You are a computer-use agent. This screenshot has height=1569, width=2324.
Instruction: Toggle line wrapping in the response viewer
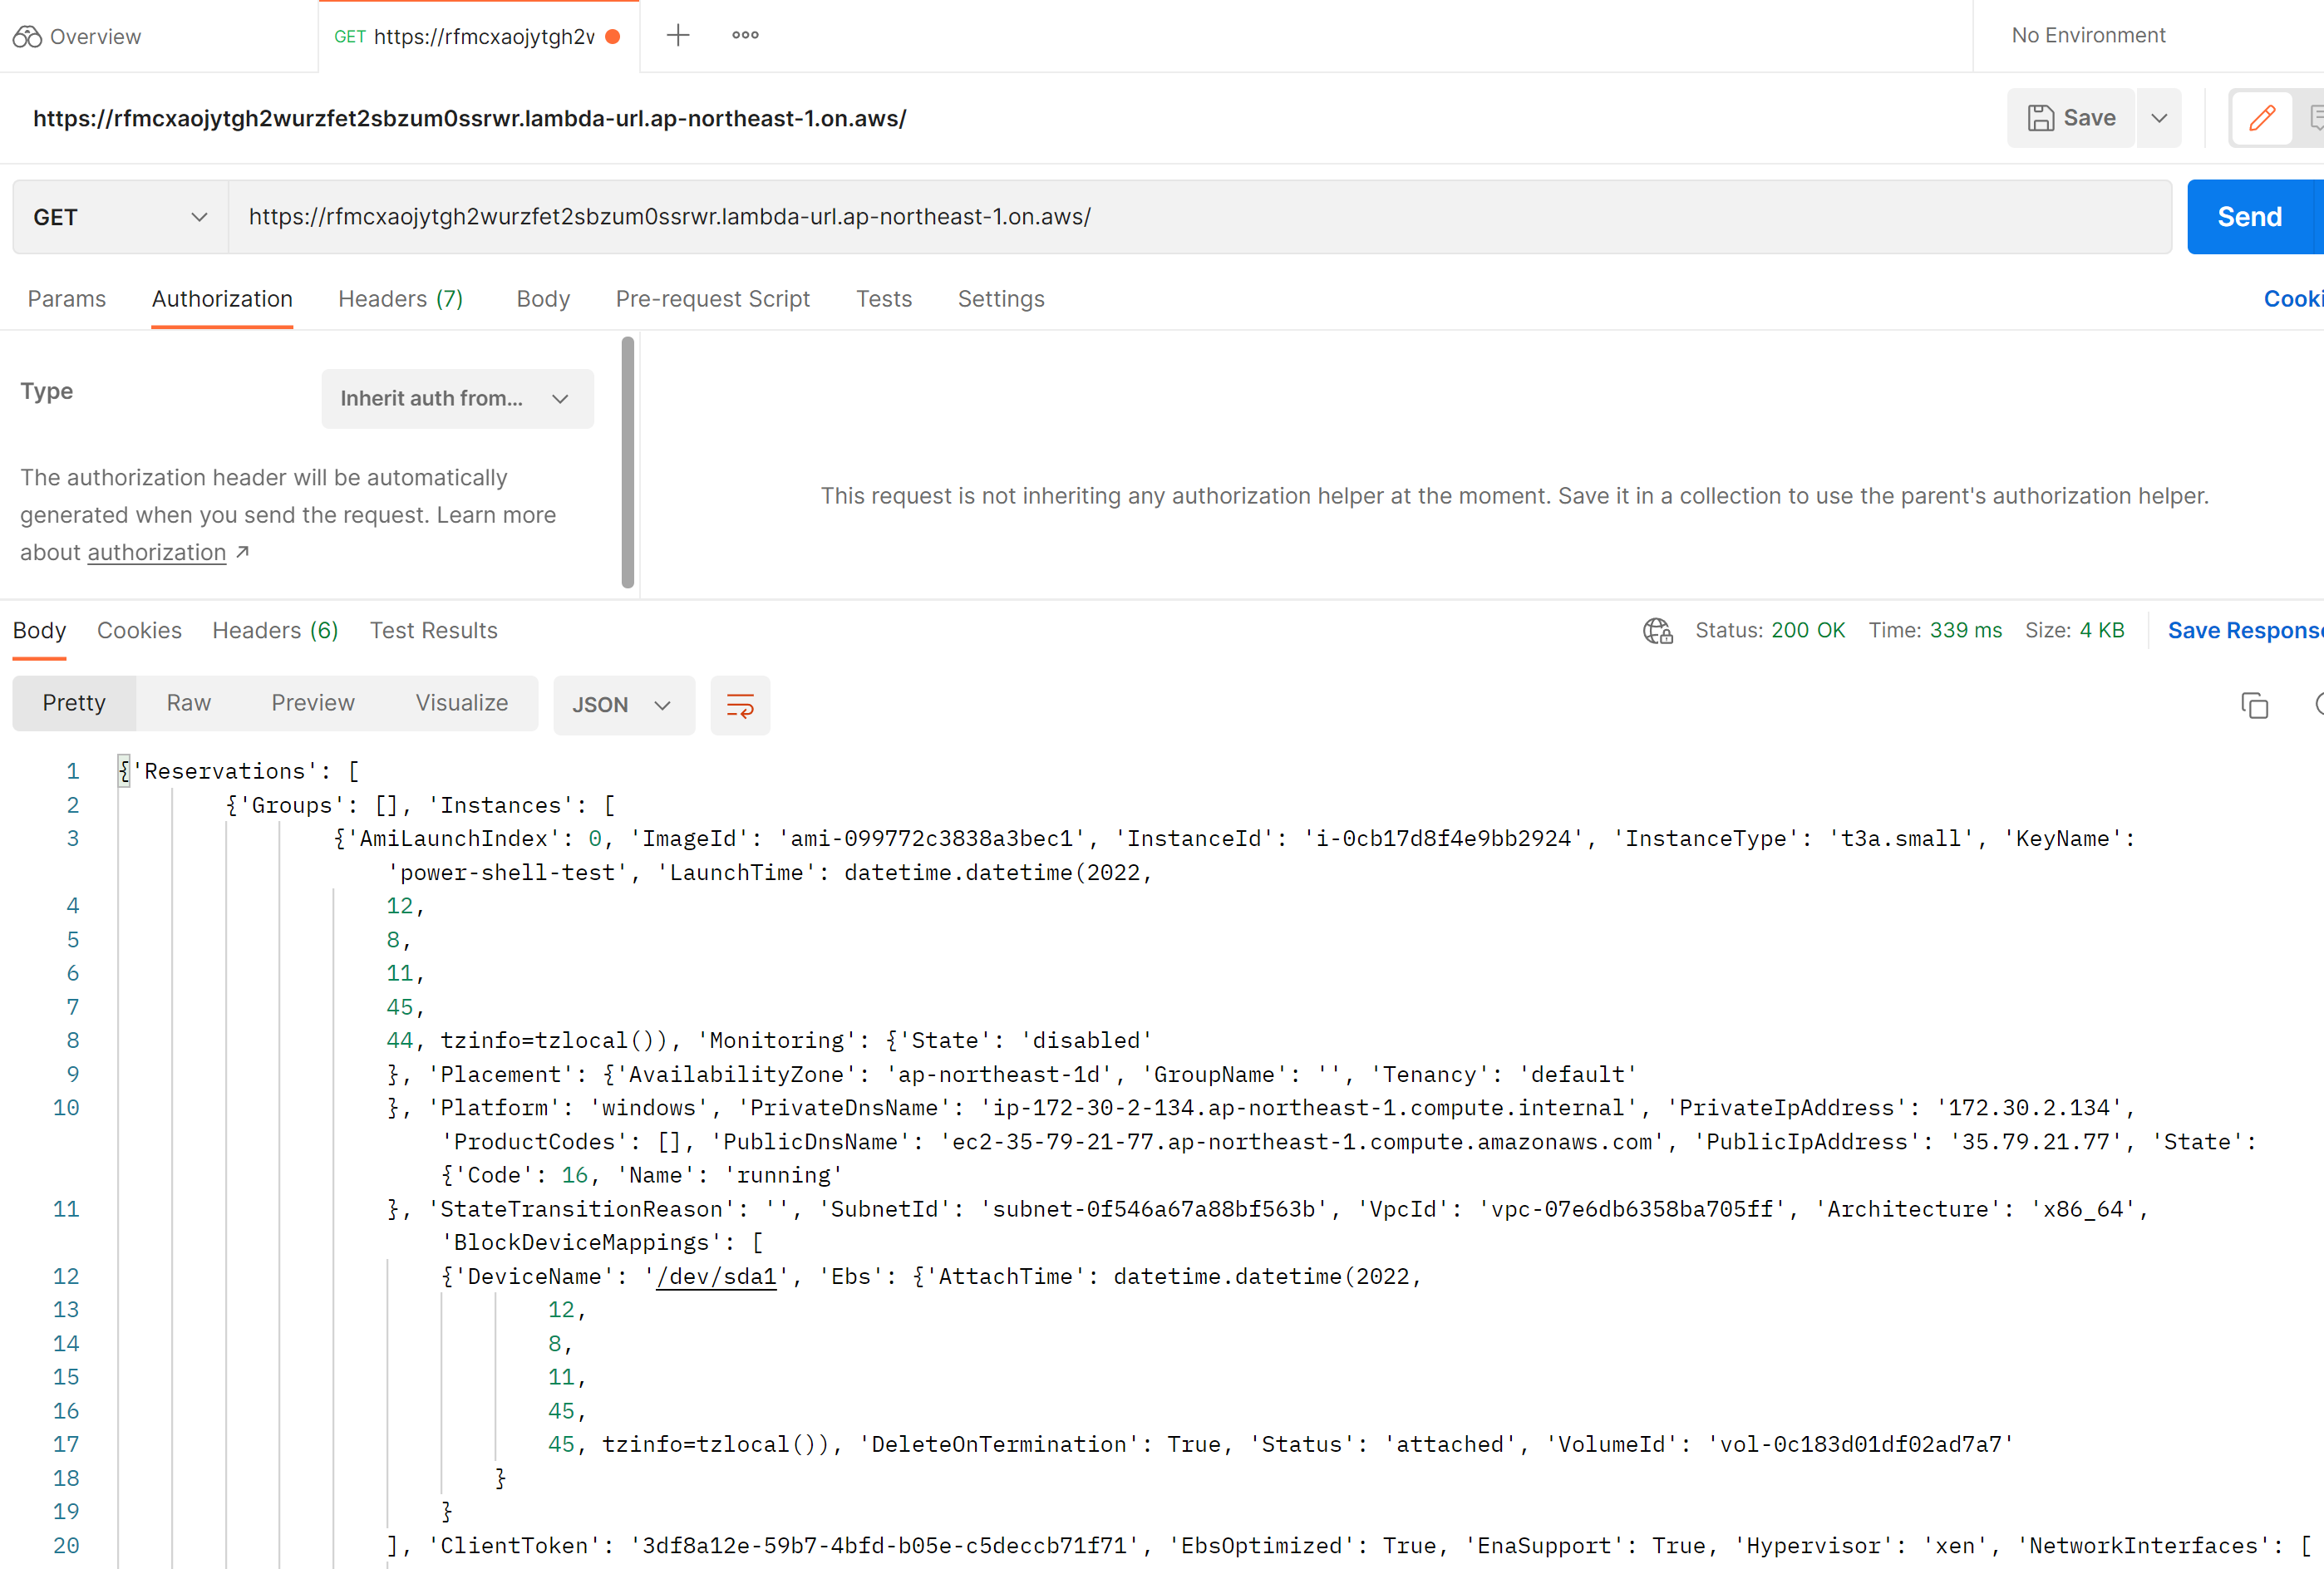tap(740, 704)
